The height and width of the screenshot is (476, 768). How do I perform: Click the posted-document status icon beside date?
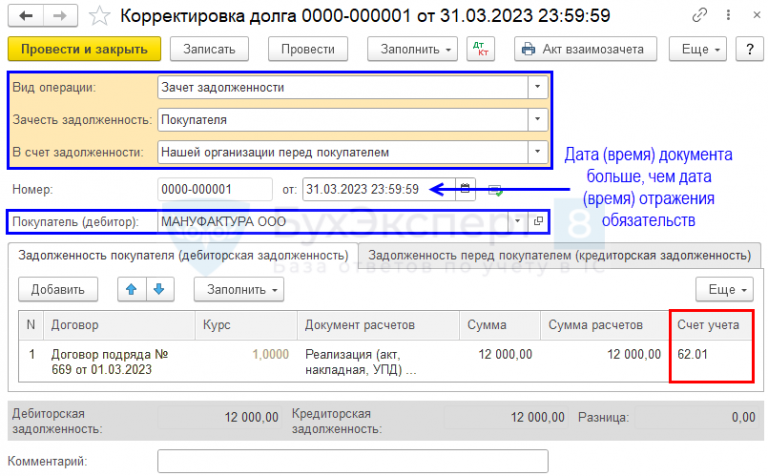point(496,190)
